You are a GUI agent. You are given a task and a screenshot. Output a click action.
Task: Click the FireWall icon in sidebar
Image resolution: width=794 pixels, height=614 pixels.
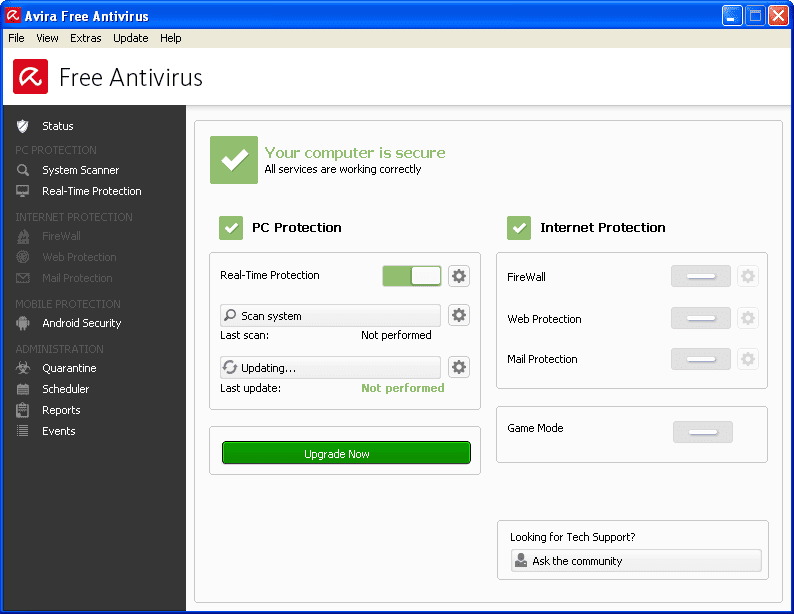(22, 236)
